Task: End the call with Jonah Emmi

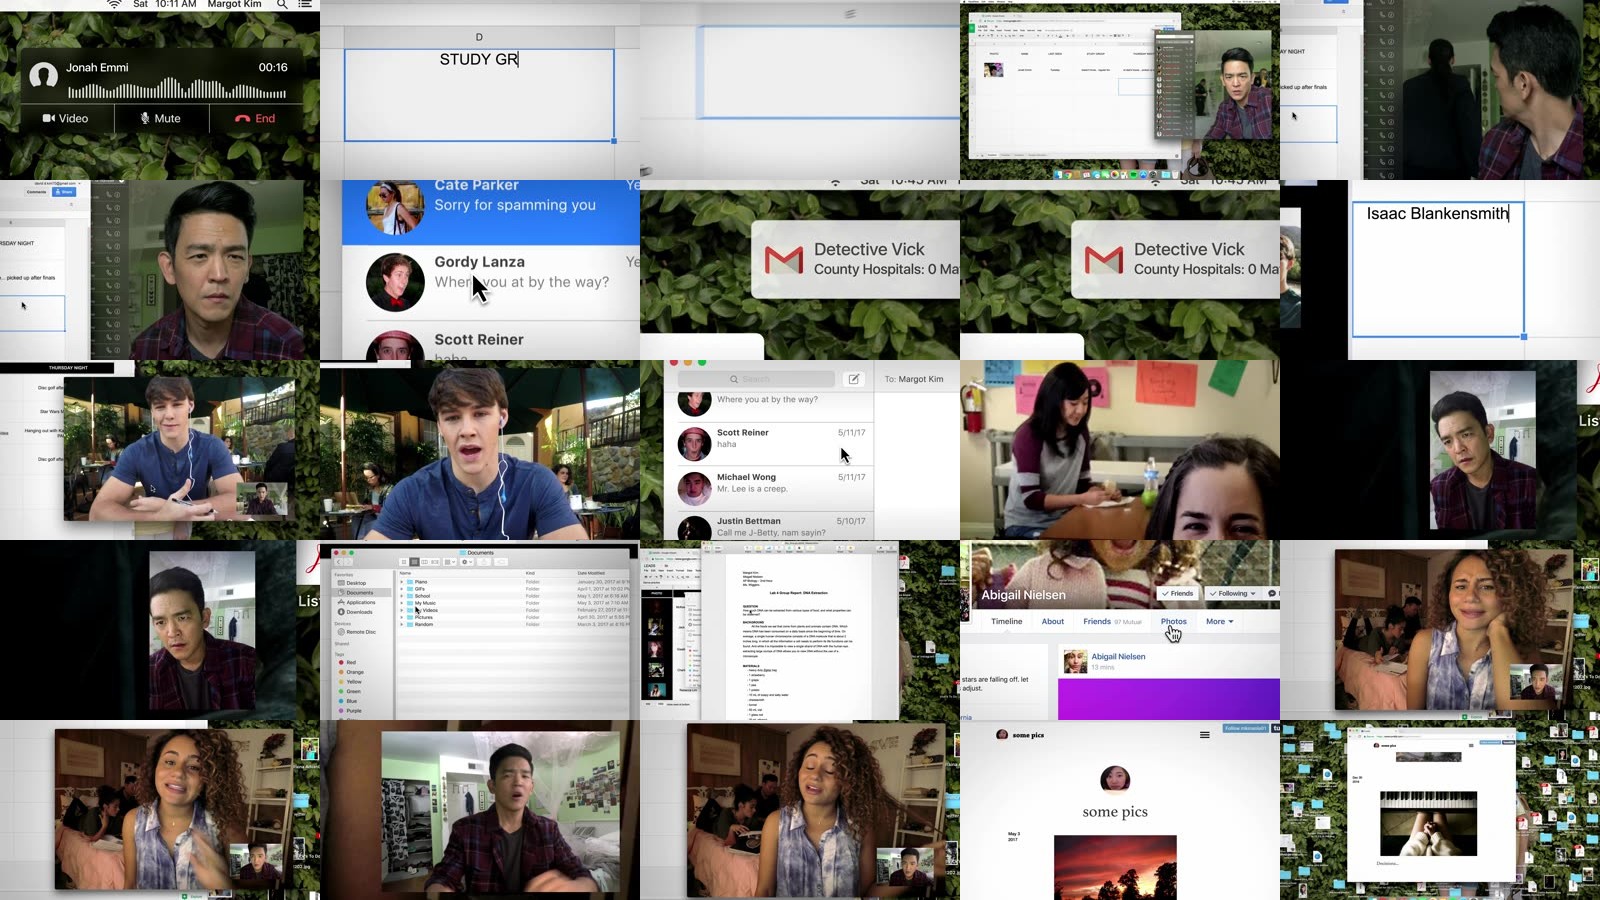Action: pyautogui.click(x=255, y=118)
